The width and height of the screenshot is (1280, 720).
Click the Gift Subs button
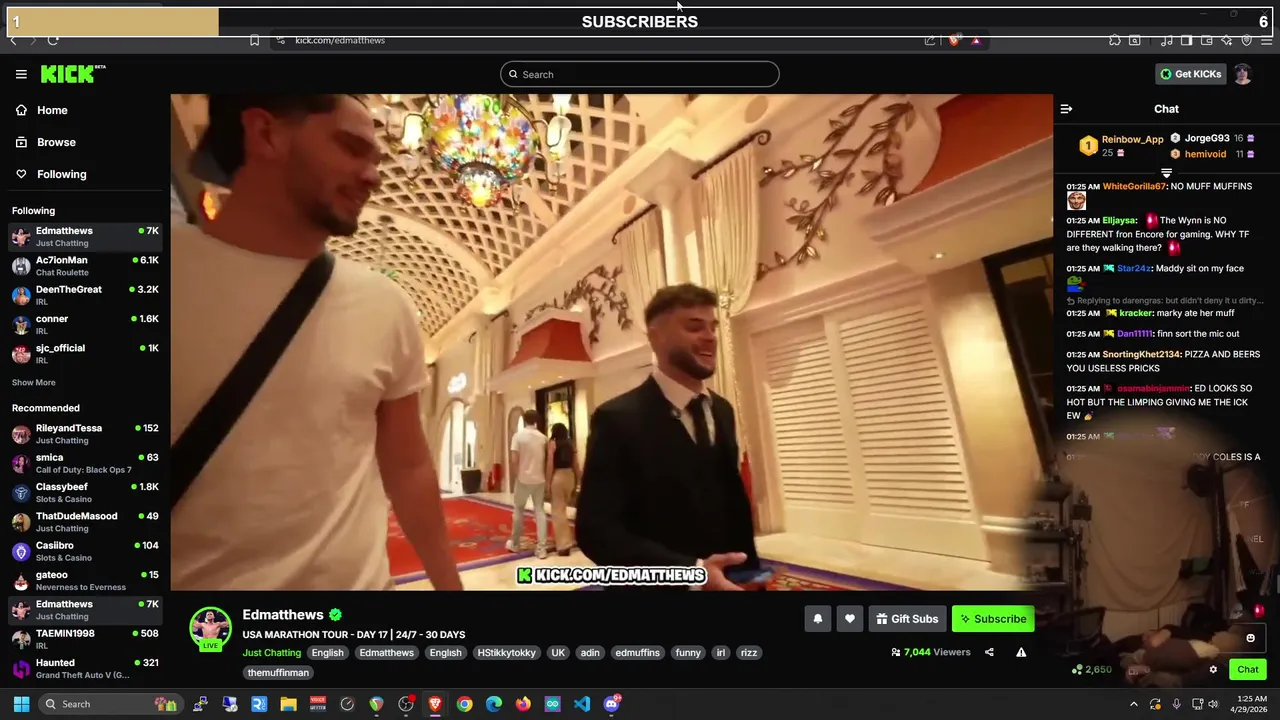(907, 619)
